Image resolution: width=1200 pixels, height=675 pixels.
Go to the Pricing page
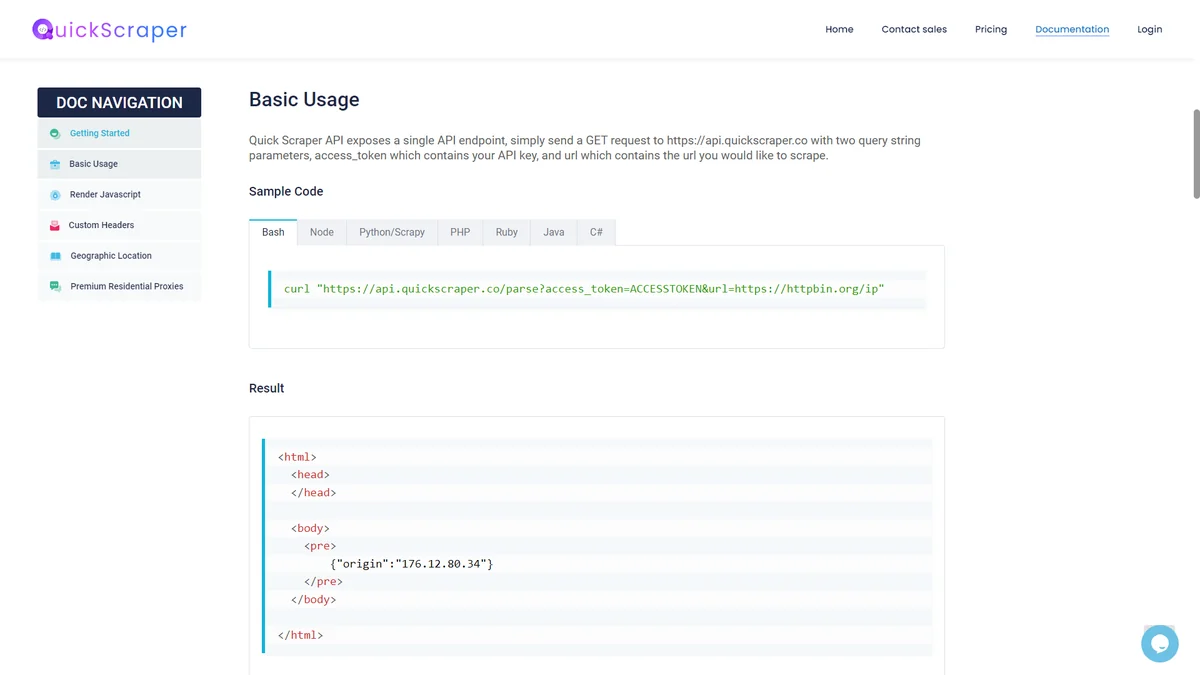pos(991,29)
